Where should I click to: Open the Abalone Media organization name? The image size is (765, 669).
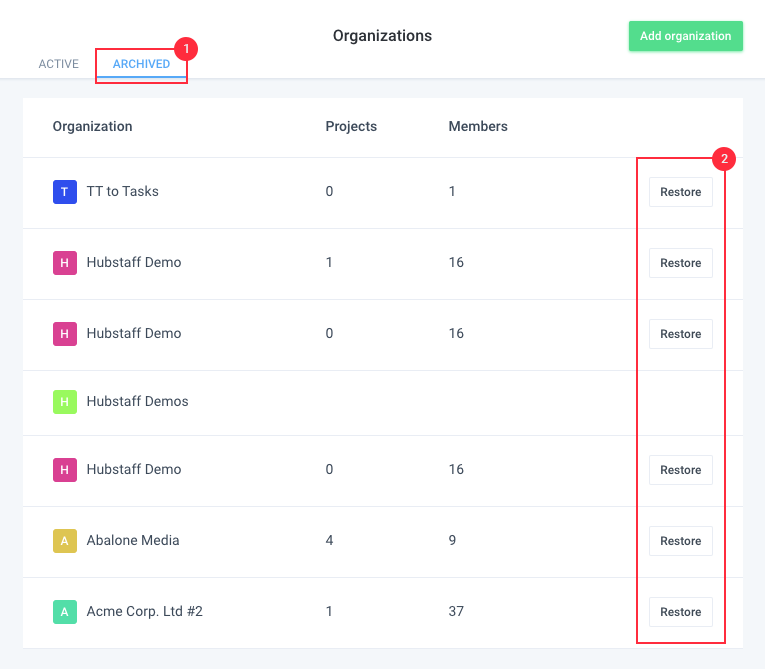[133, 540]
